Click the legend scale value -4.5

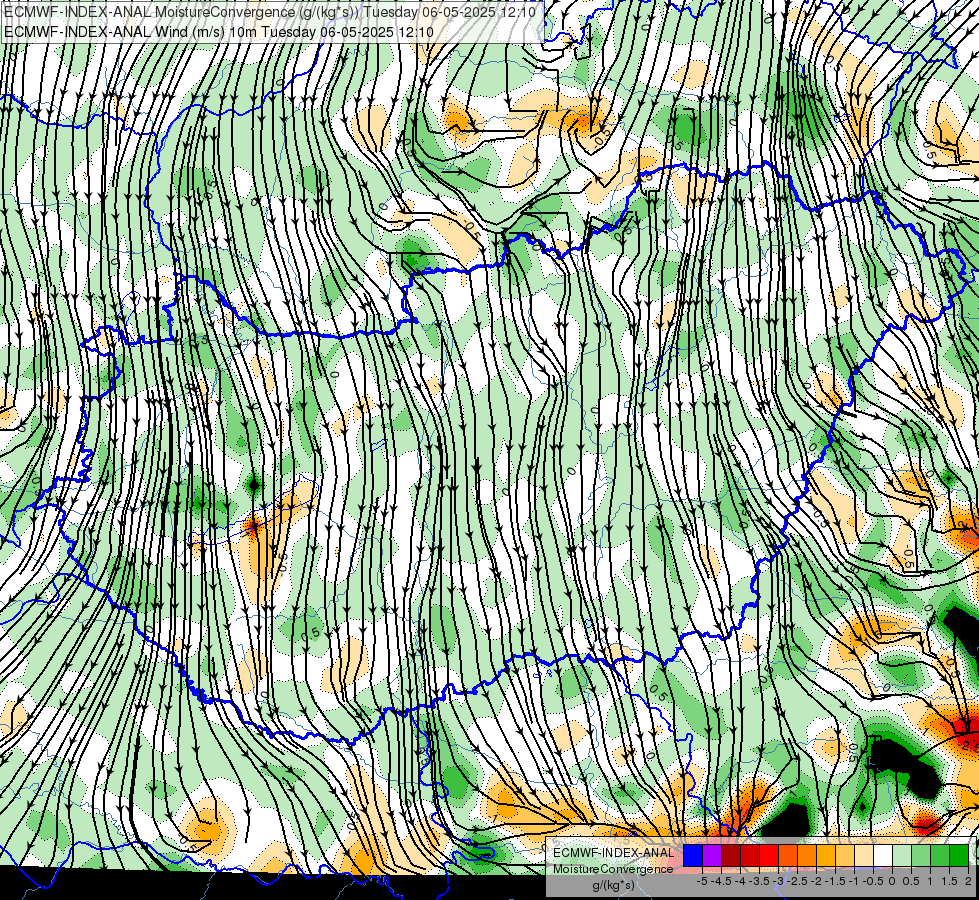[x=721, y=881]
